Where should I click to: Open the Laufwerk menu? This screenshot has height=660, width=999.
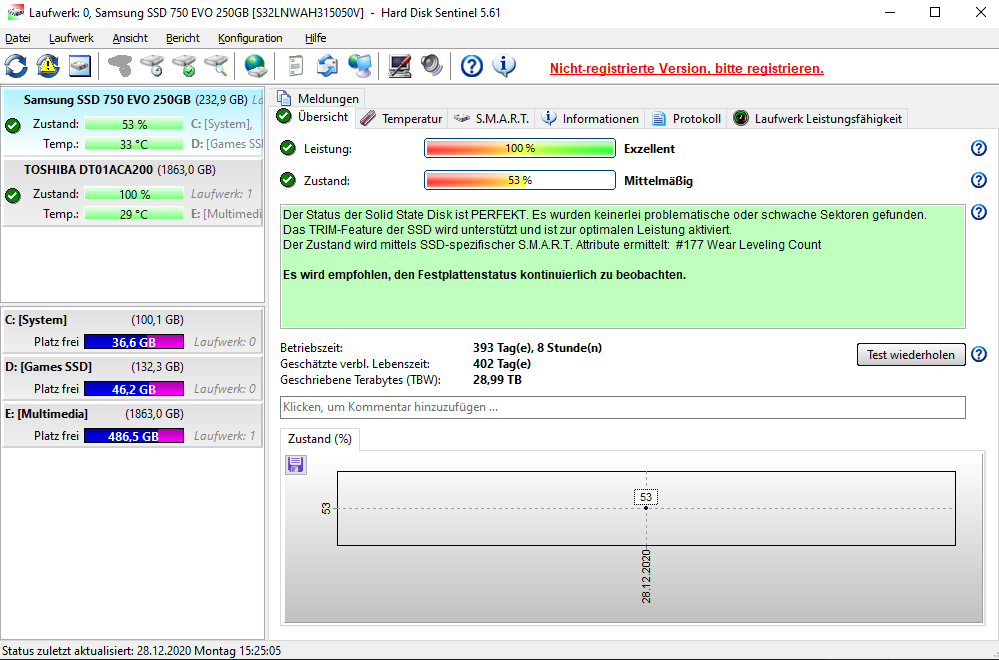pos(71,38)
